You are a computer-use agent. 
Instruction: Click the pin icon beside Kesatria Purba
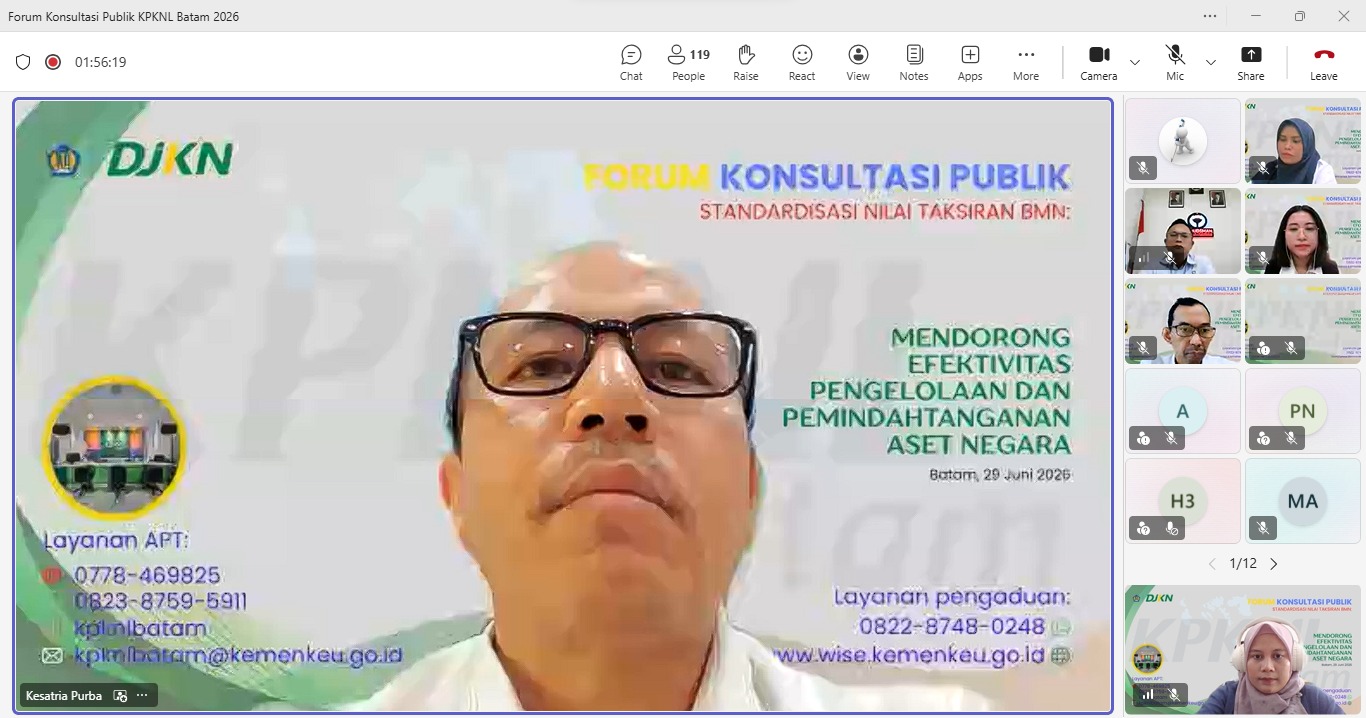click(x=120, y=695)
